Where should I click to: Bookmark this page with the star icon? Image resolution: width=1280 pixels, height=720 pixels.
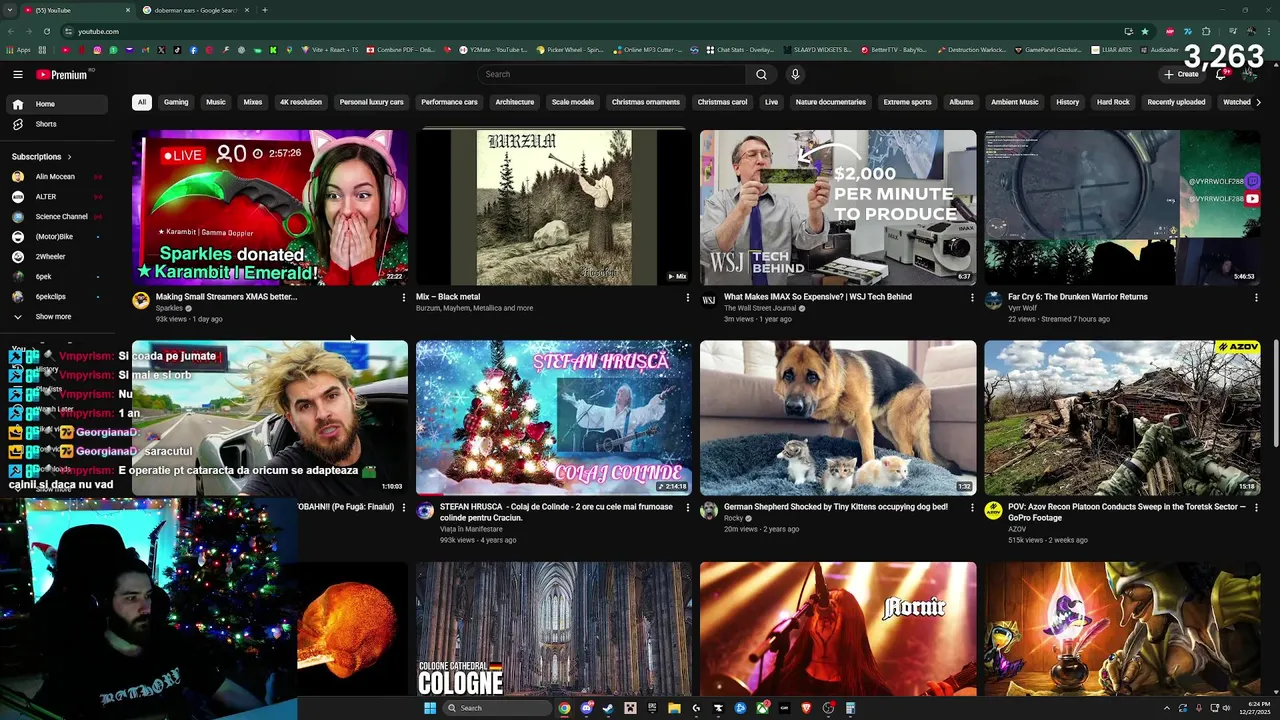click(x=1145, y=31)
